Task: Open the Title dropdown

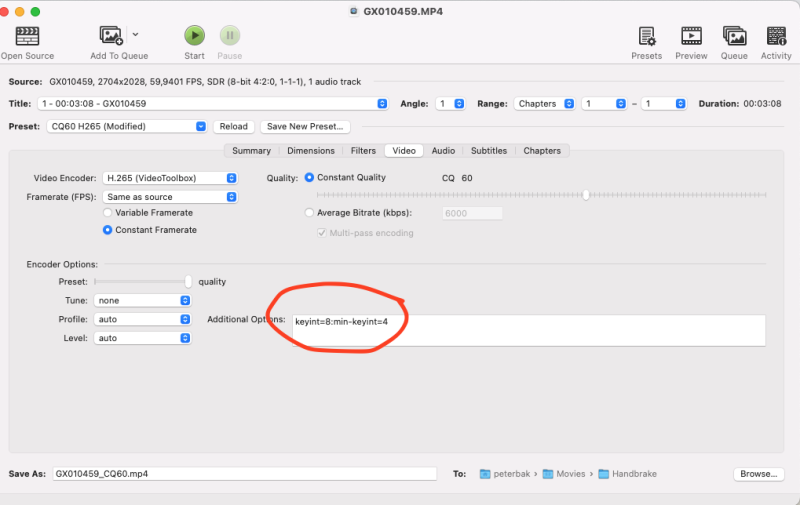Action: click(213, 104)
